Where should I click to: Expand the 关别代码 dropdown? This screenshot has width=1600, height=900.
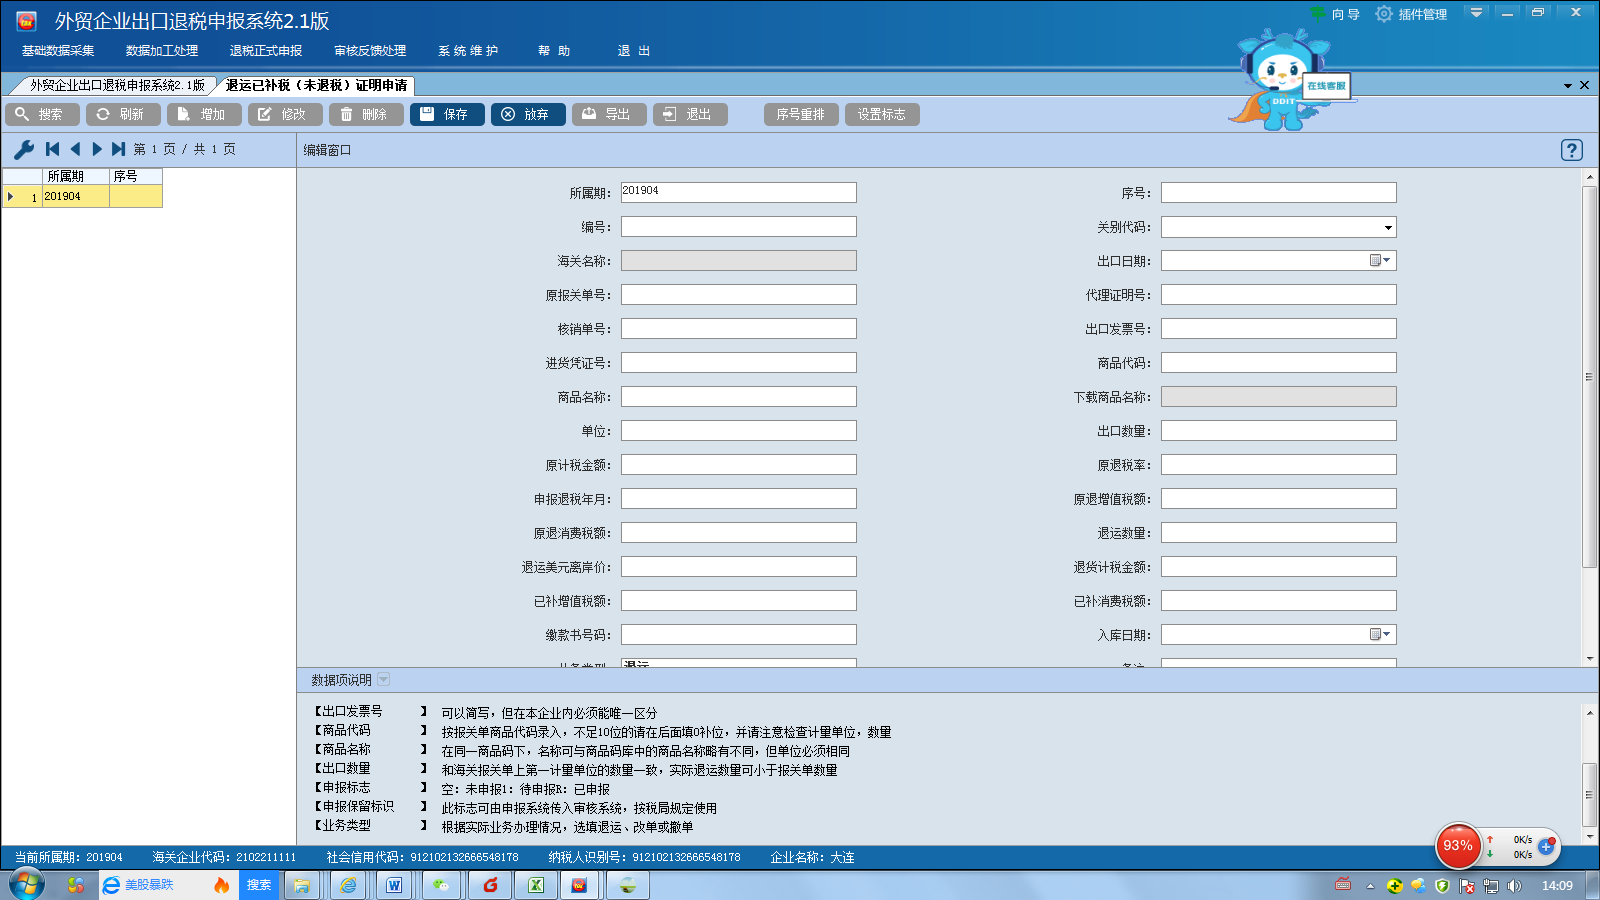click(x=1387, y=228)
